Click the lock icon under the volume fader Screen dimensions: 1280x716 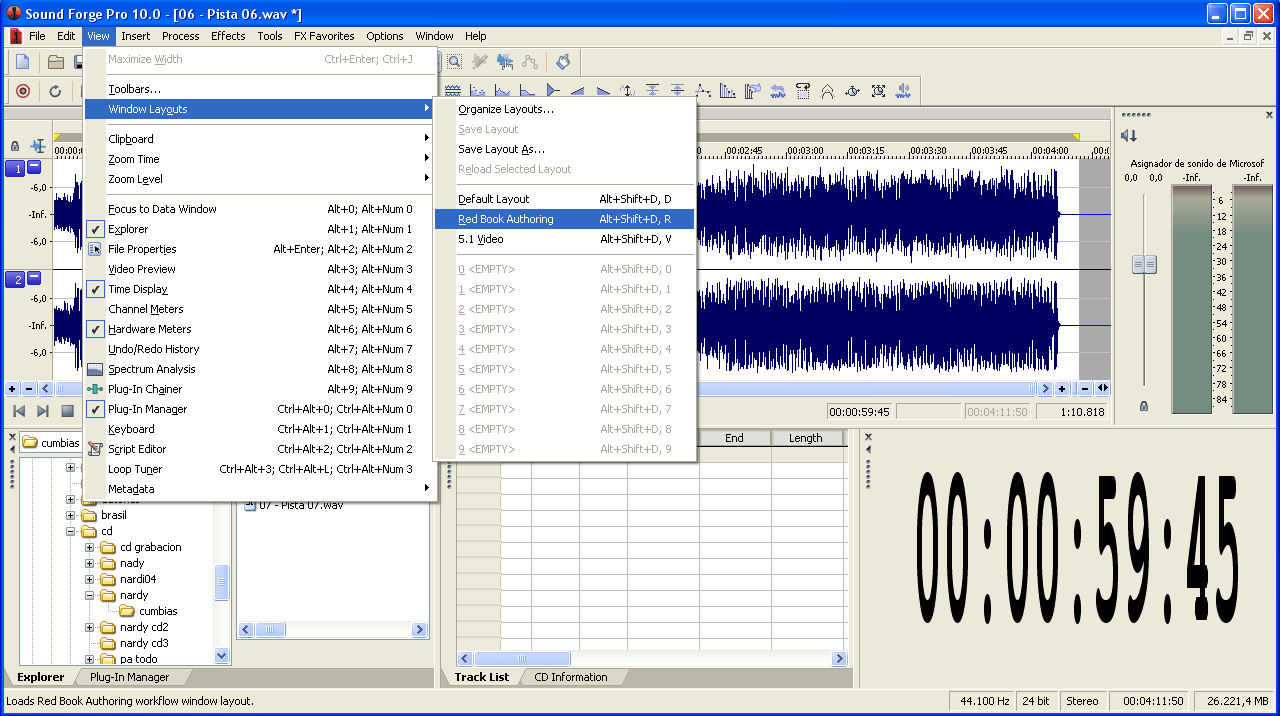click(1144, 406)
